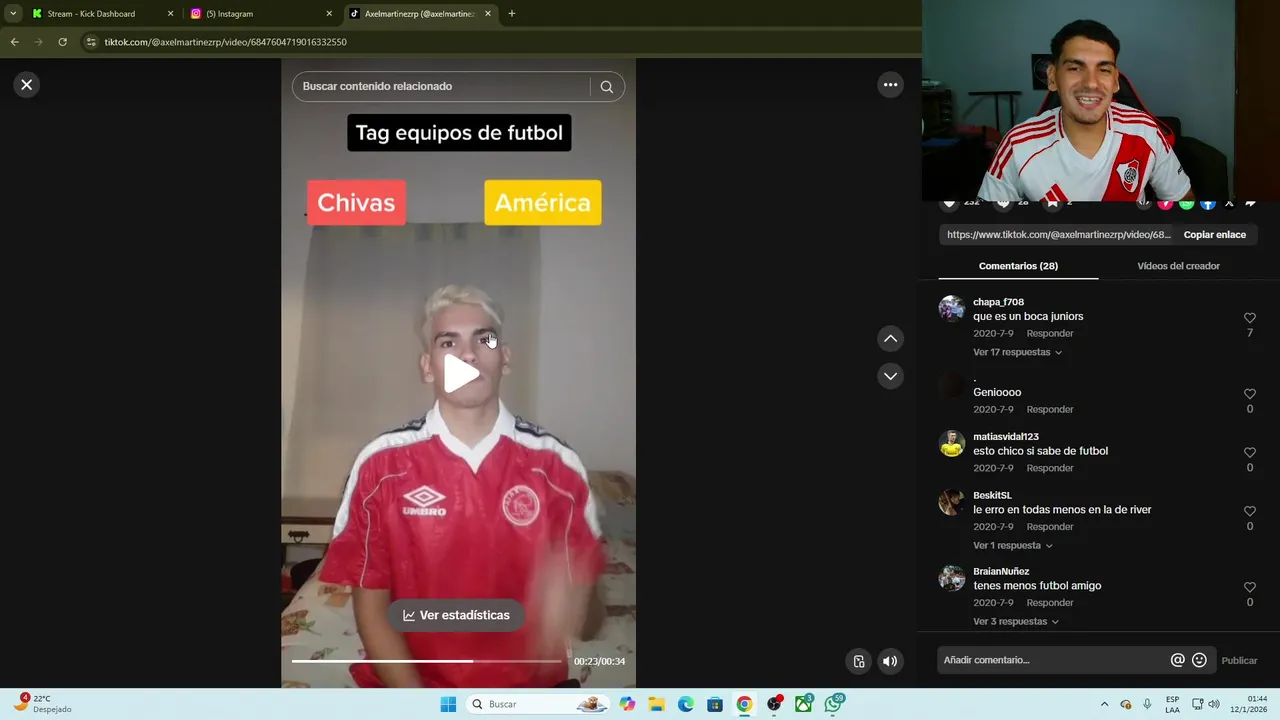Click the Publicar button
Image resolution: width=1280 pixels, height=720 pixels.
(x=1239, y=661)
